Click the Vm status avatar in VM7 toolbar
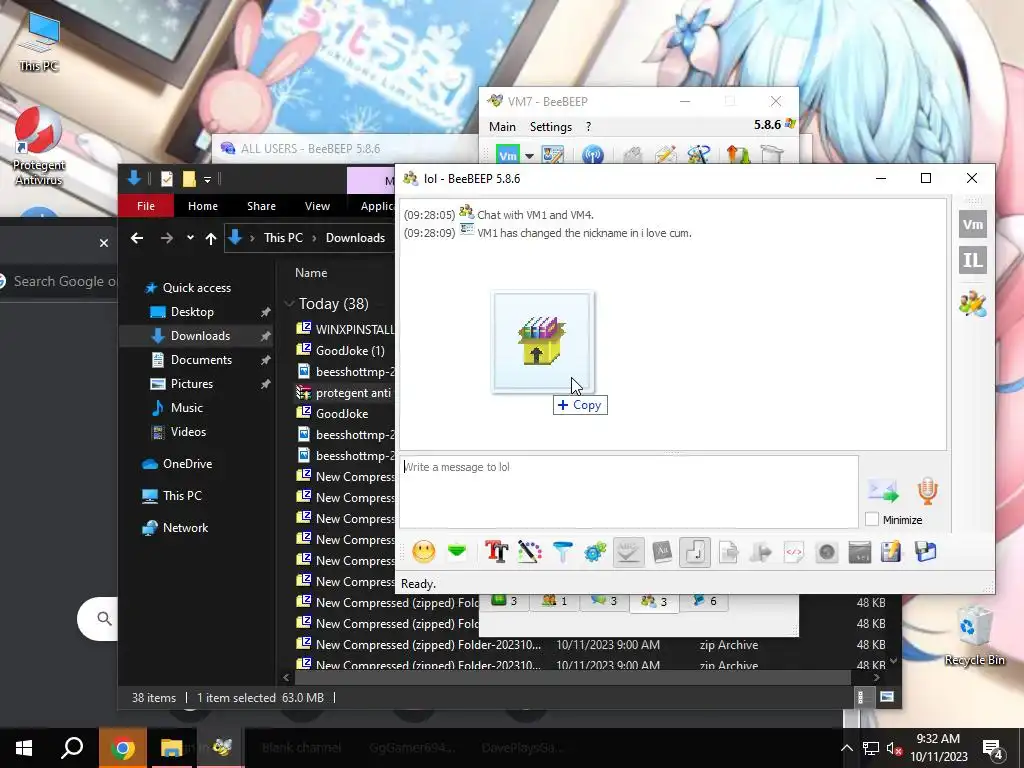This screenshot has width=1024, height=768. pos(507,155)
